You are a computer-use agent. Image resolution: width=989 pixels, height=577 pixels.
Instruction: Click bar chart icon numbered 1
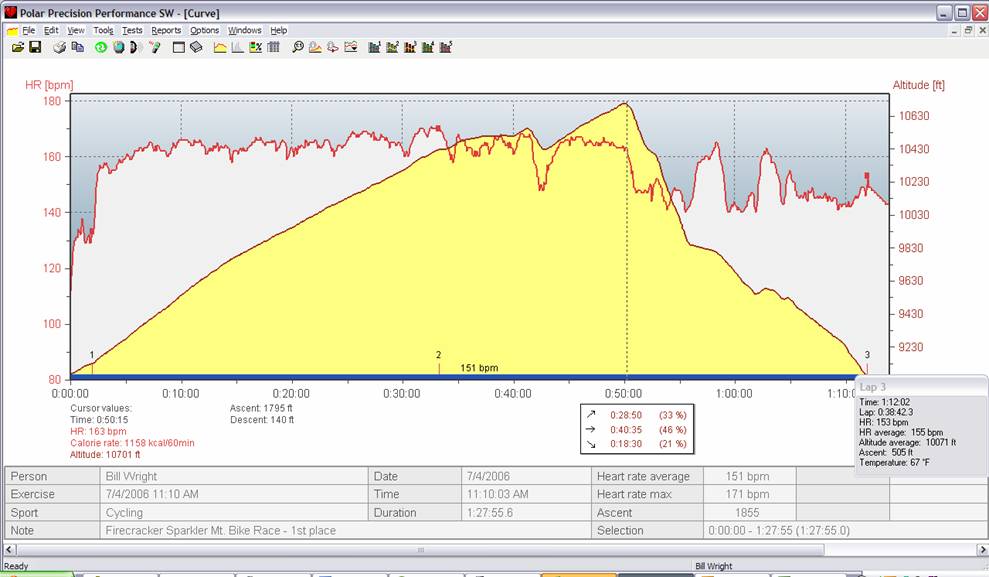(375, 47)
